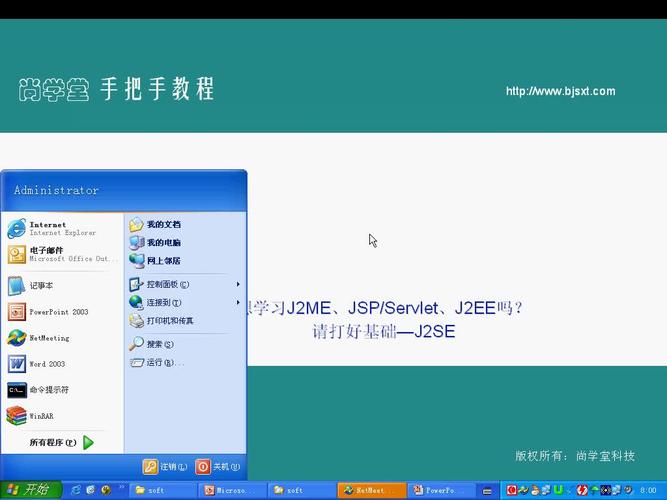Viewport: 667px width, 500px height.
Task: Click the Administrator user name header
Action: coord(56,190)
